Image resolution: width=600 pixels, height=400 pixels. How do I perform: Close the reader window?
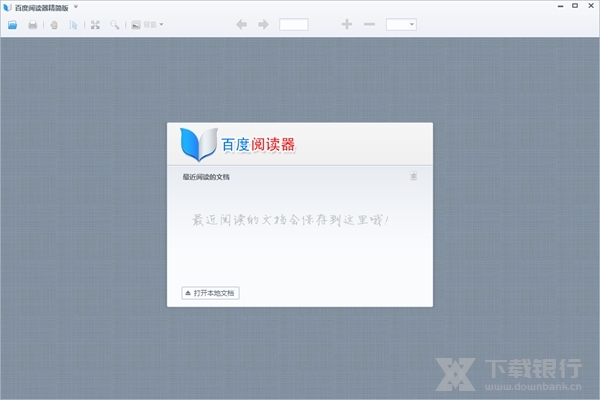pyautogui.click(x=591, y=6)
